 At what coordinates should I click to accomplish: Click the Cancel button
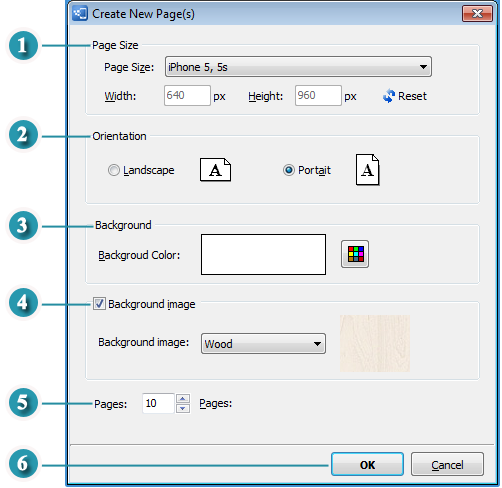[x=447, y=464]
